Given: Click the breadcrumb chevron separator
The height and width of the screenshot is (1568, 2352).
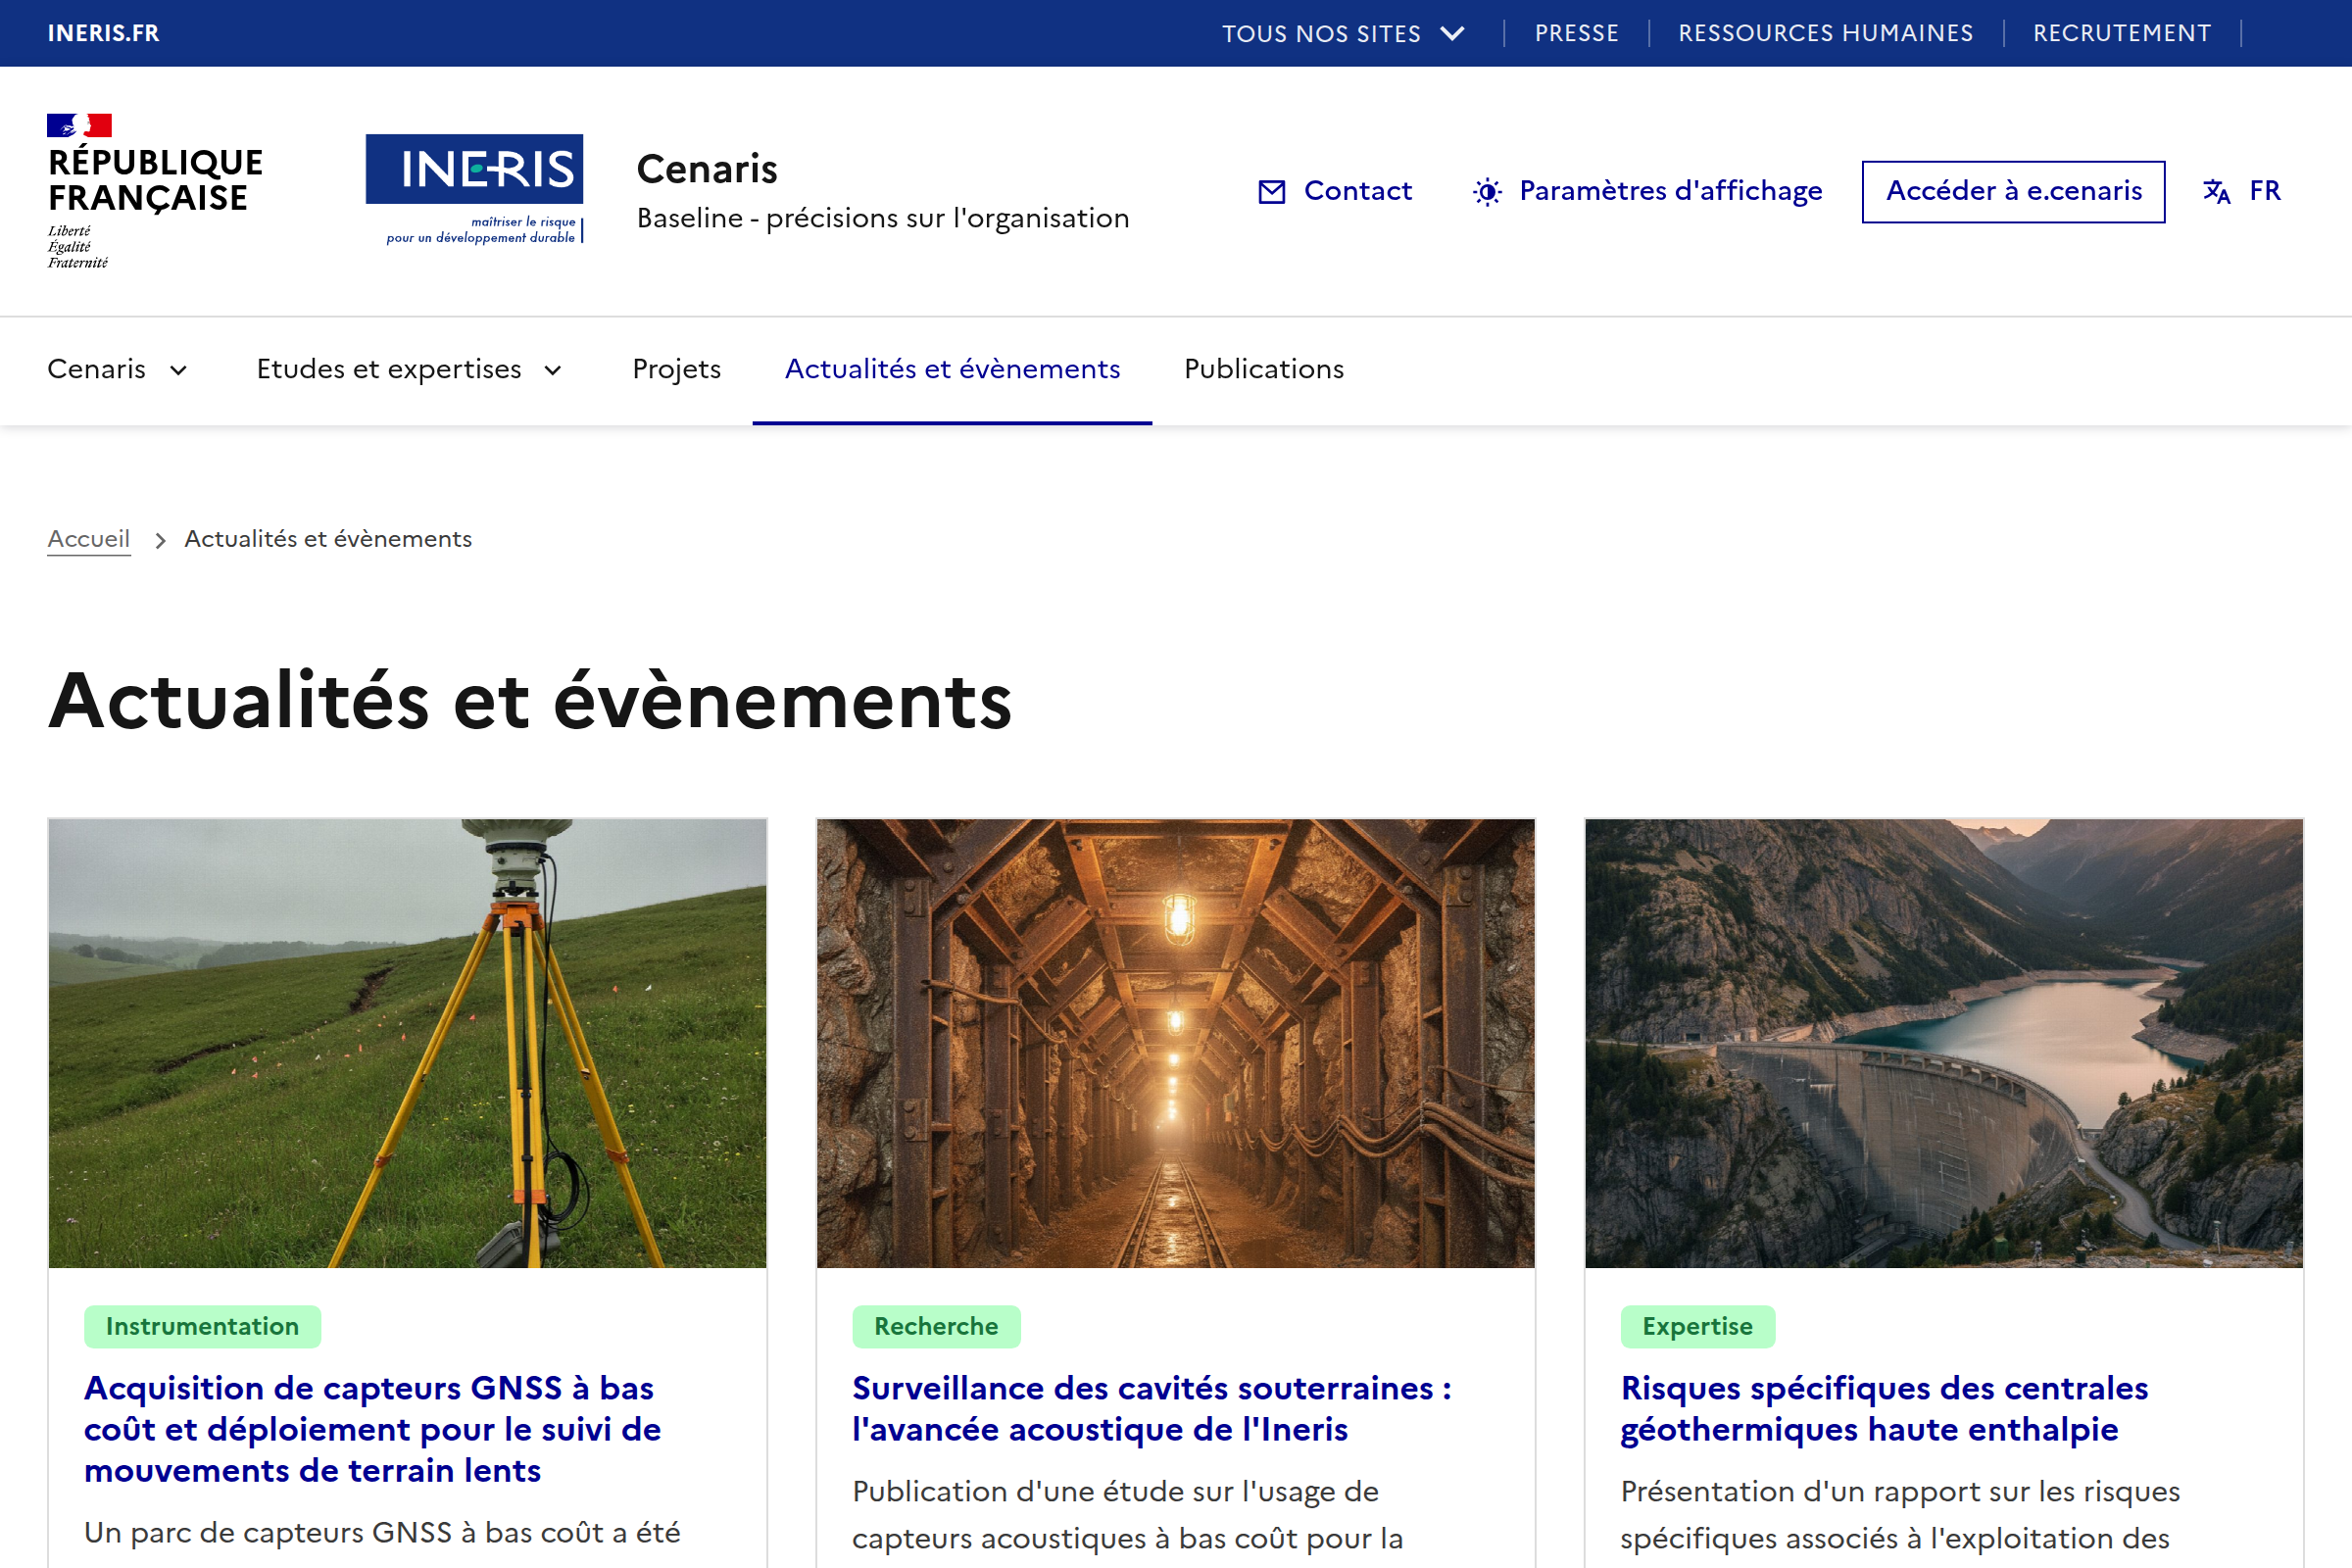Looking at the screenshot, I should click(160, 540).
